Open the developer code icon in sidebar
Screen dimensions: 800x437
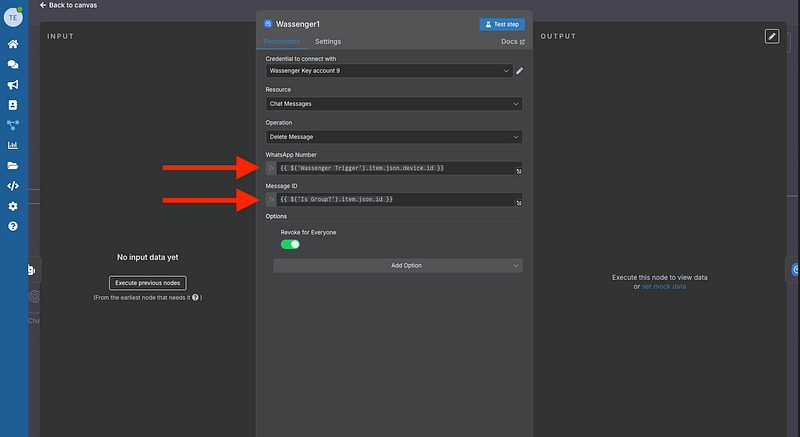pyautogui.click(x=13, y=185)
